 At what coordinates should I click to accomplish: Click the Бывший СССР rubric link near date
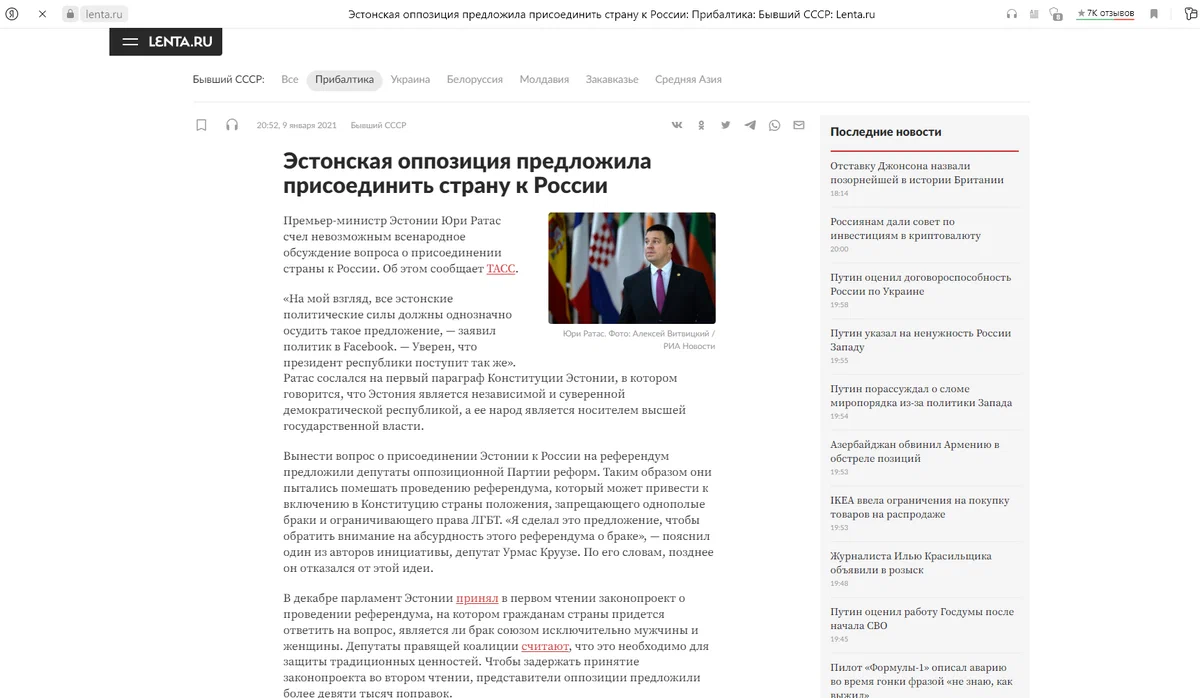(378, 125)
